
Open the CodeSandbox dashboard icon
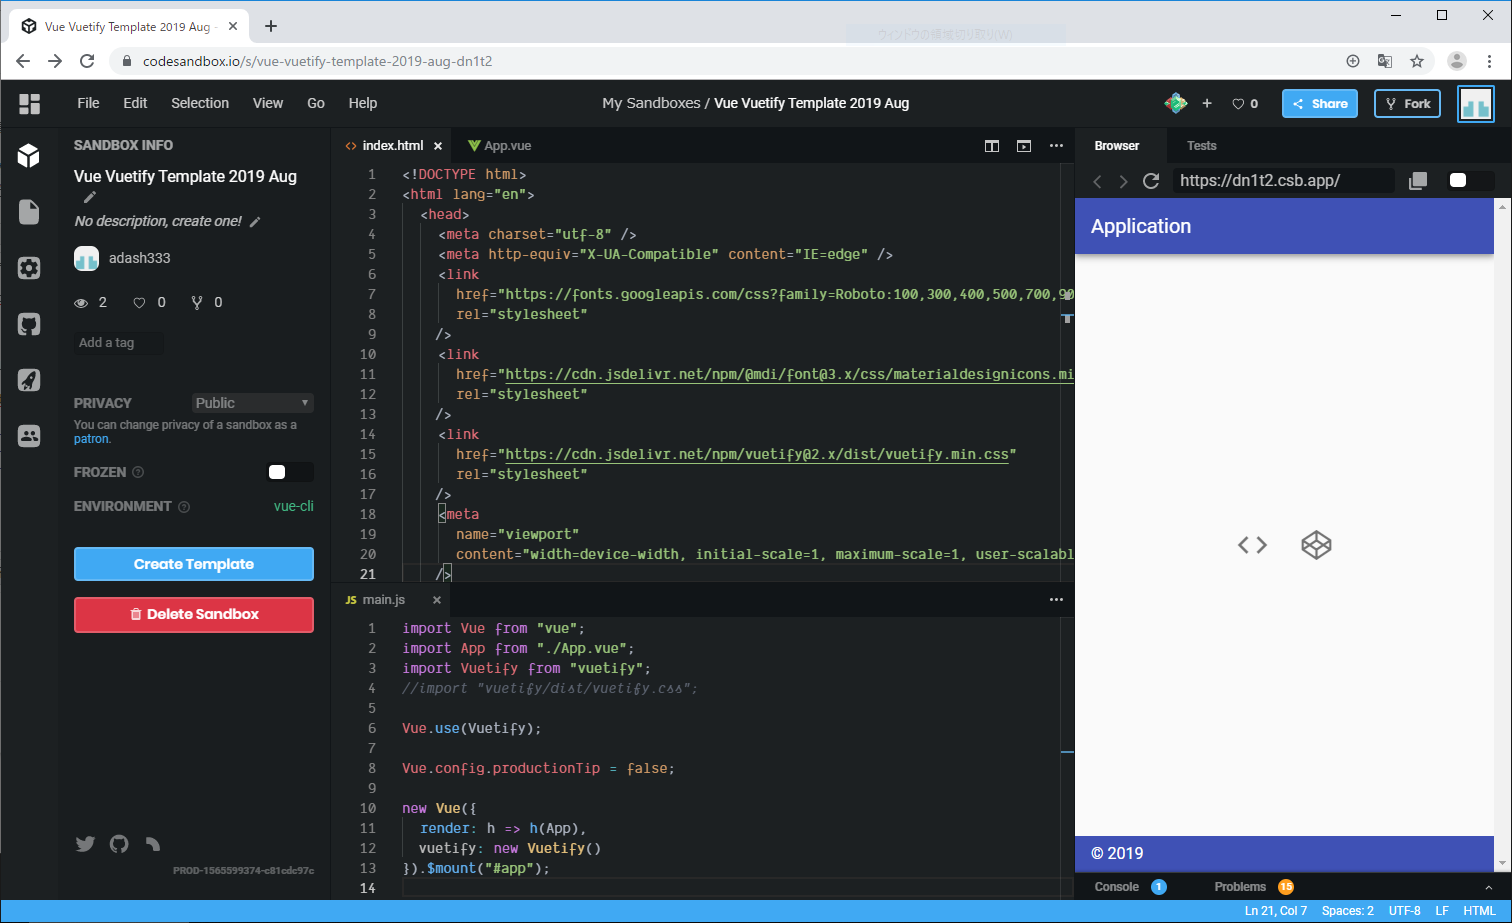29,103
